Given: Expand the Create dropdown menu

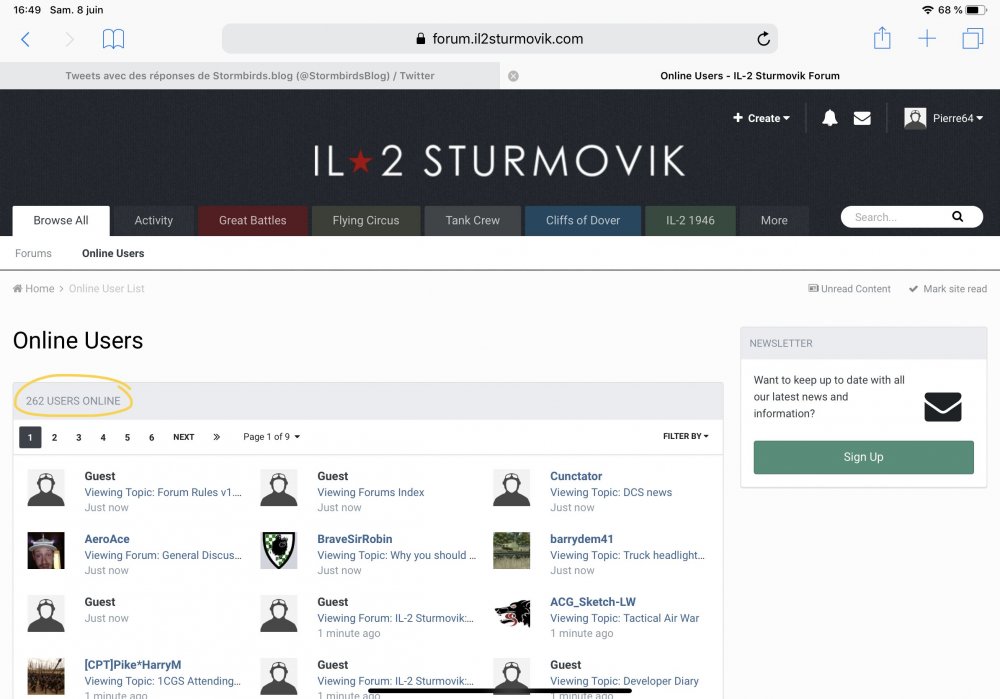Looking at the screenshot, I should 761,118.
